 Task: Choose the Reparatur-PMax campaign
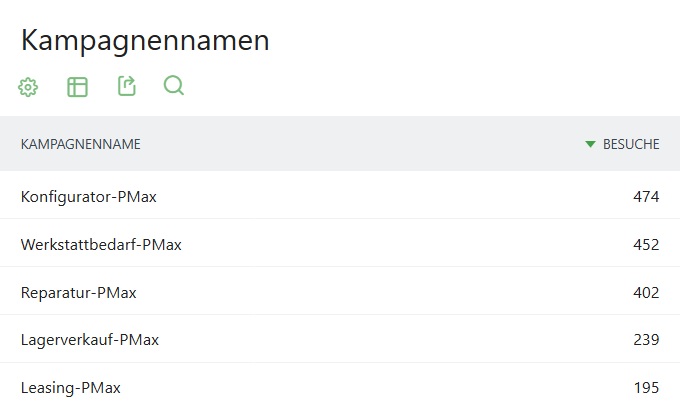(79, 293)
